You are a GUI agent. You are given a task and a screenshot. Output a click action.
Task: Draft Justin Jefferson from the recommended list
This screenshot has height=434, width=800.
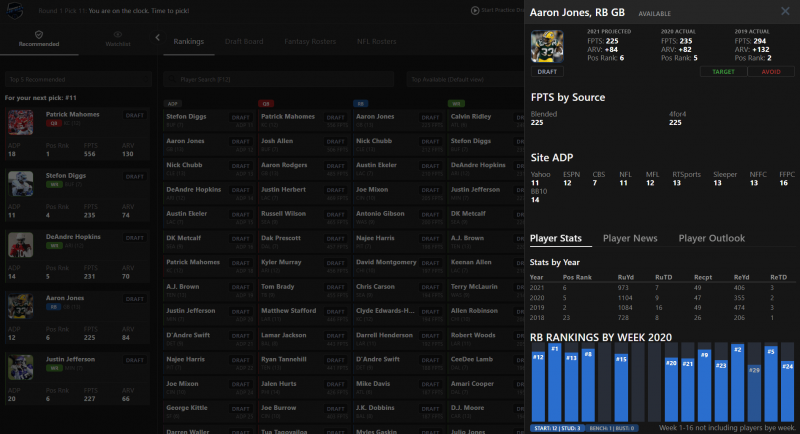point(135,360)
